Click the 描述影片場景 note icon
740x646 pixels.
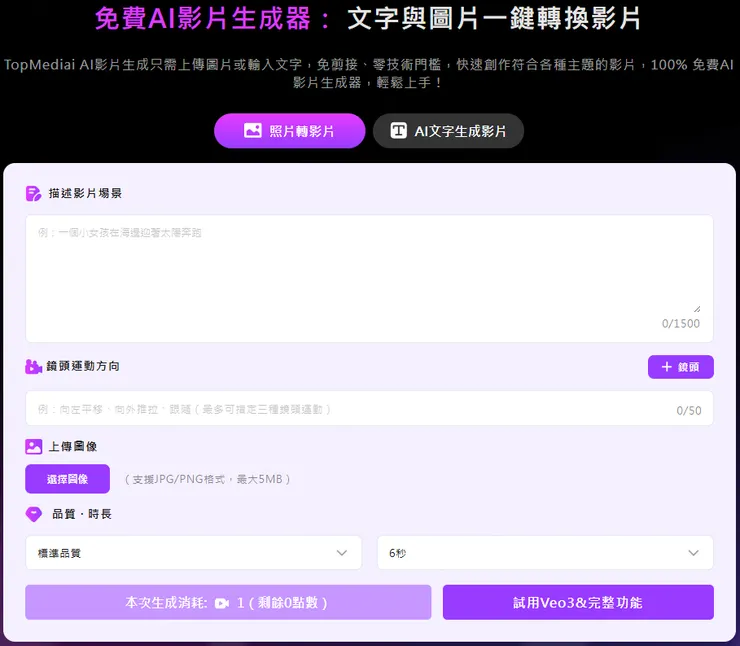coord(34,193)
